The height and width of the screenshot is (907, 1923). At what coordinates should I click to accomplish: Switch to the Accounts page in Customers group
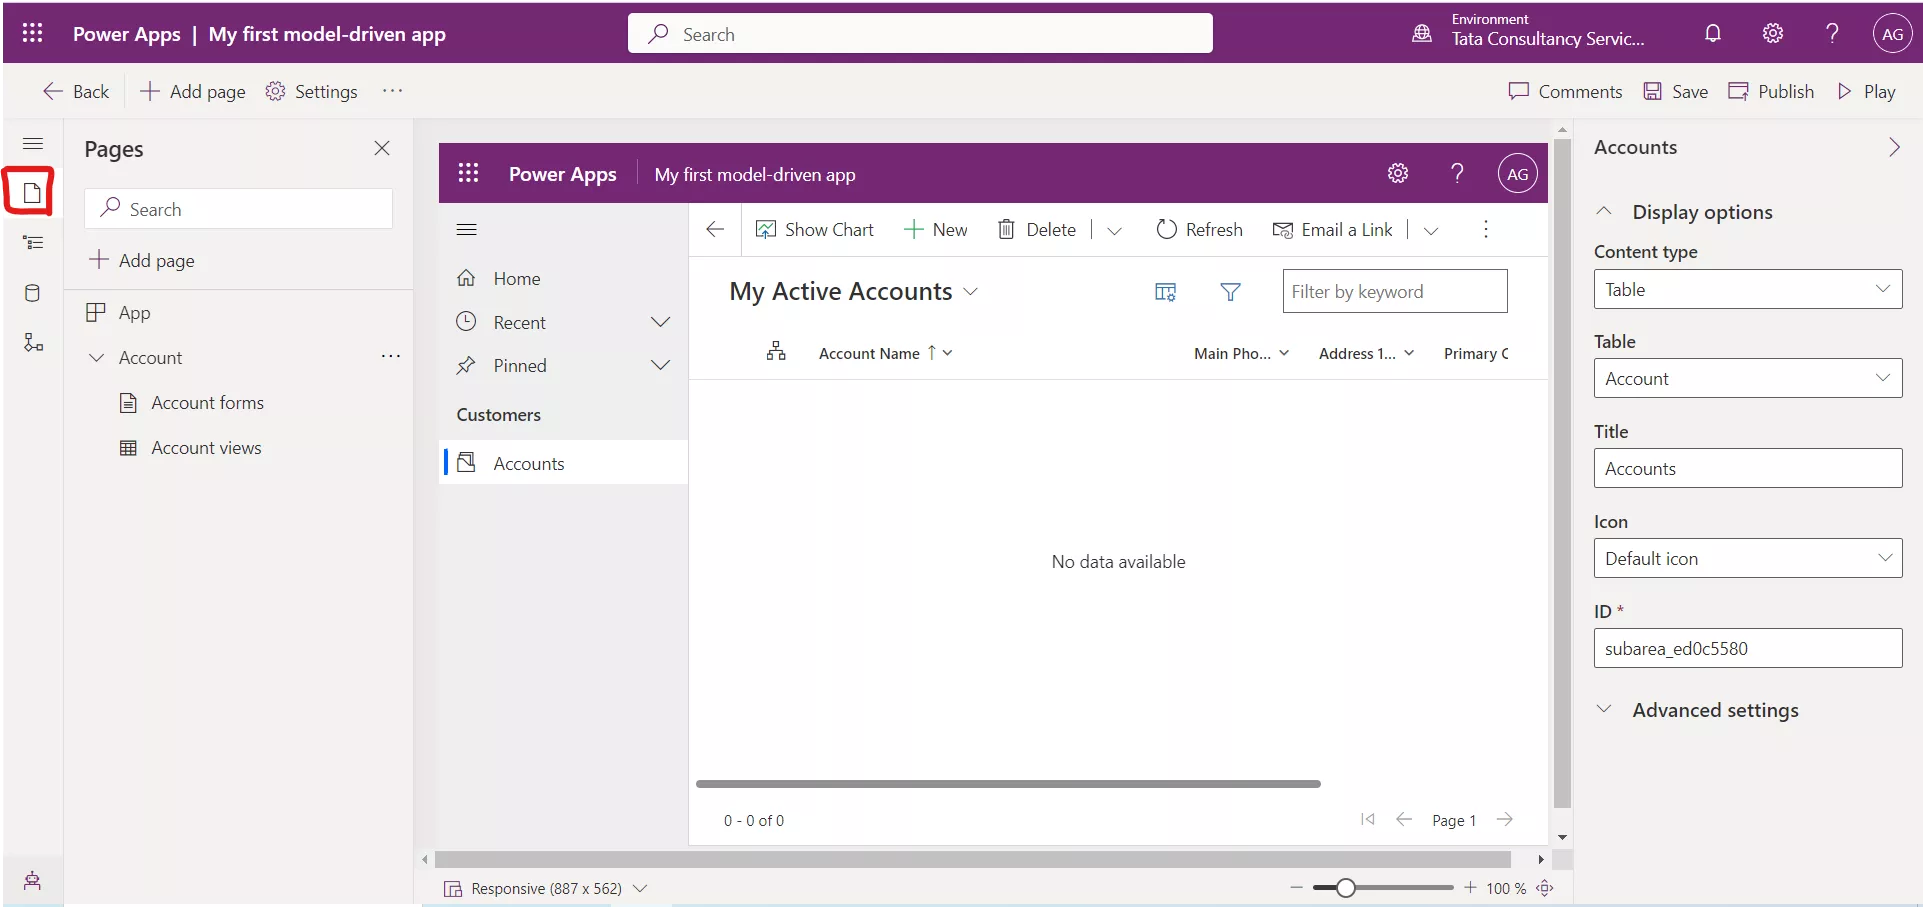click(527, 462)
